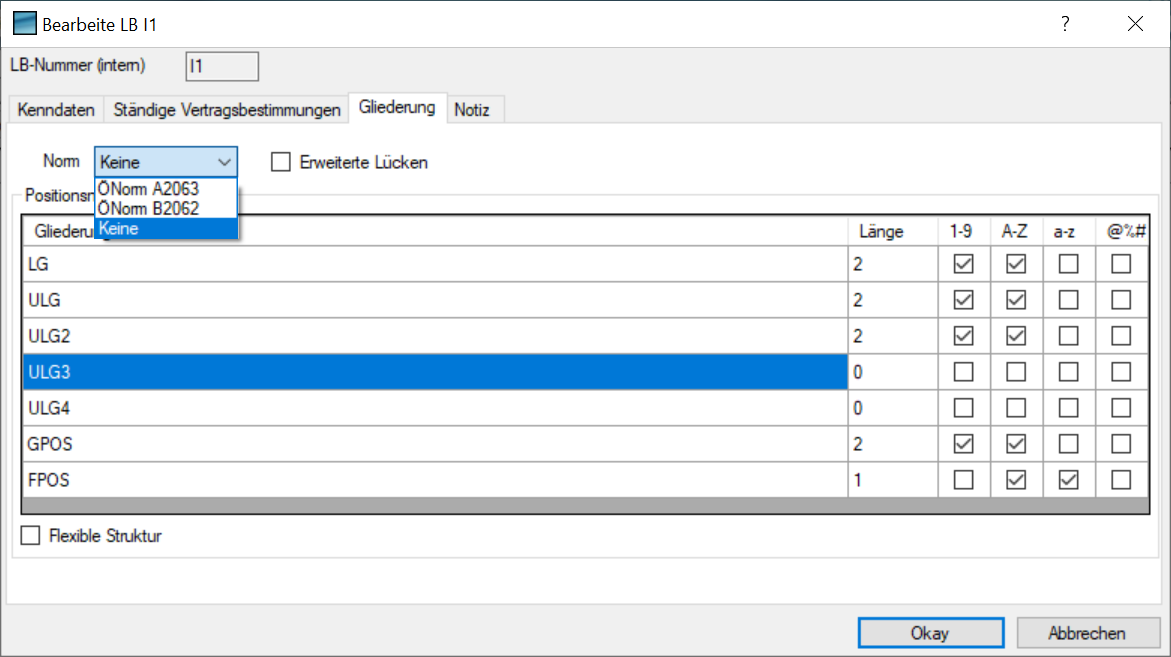1171x657 pixels.
Task: Collapse the Norm dropdown arrow
Action: (x=224, y=162)
